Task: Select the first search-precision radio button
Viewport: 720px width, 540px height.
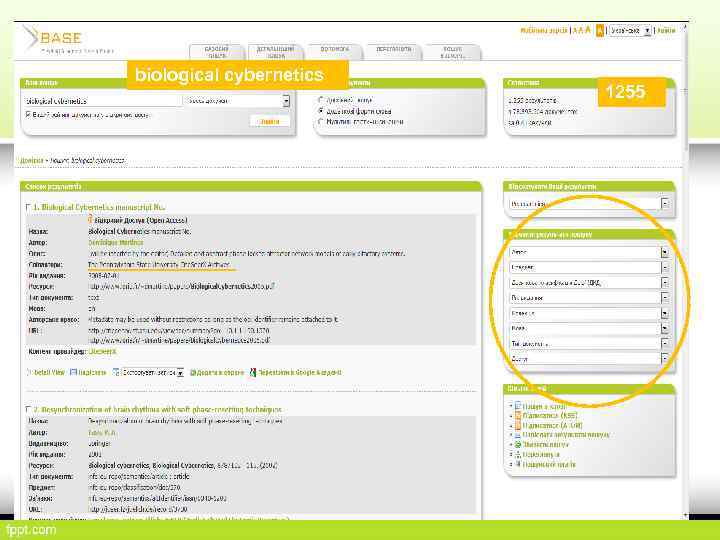Action: (321, 100)
